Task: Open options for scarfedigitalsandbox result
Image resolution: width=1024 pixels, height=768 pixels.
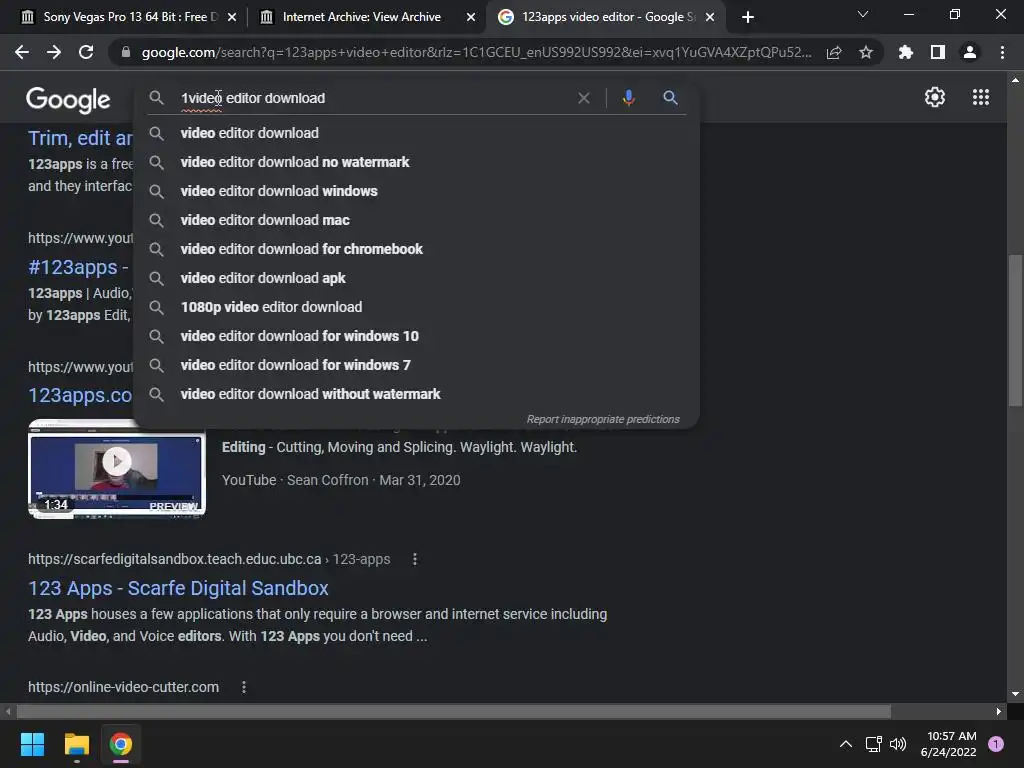Action: pos(415,559)
